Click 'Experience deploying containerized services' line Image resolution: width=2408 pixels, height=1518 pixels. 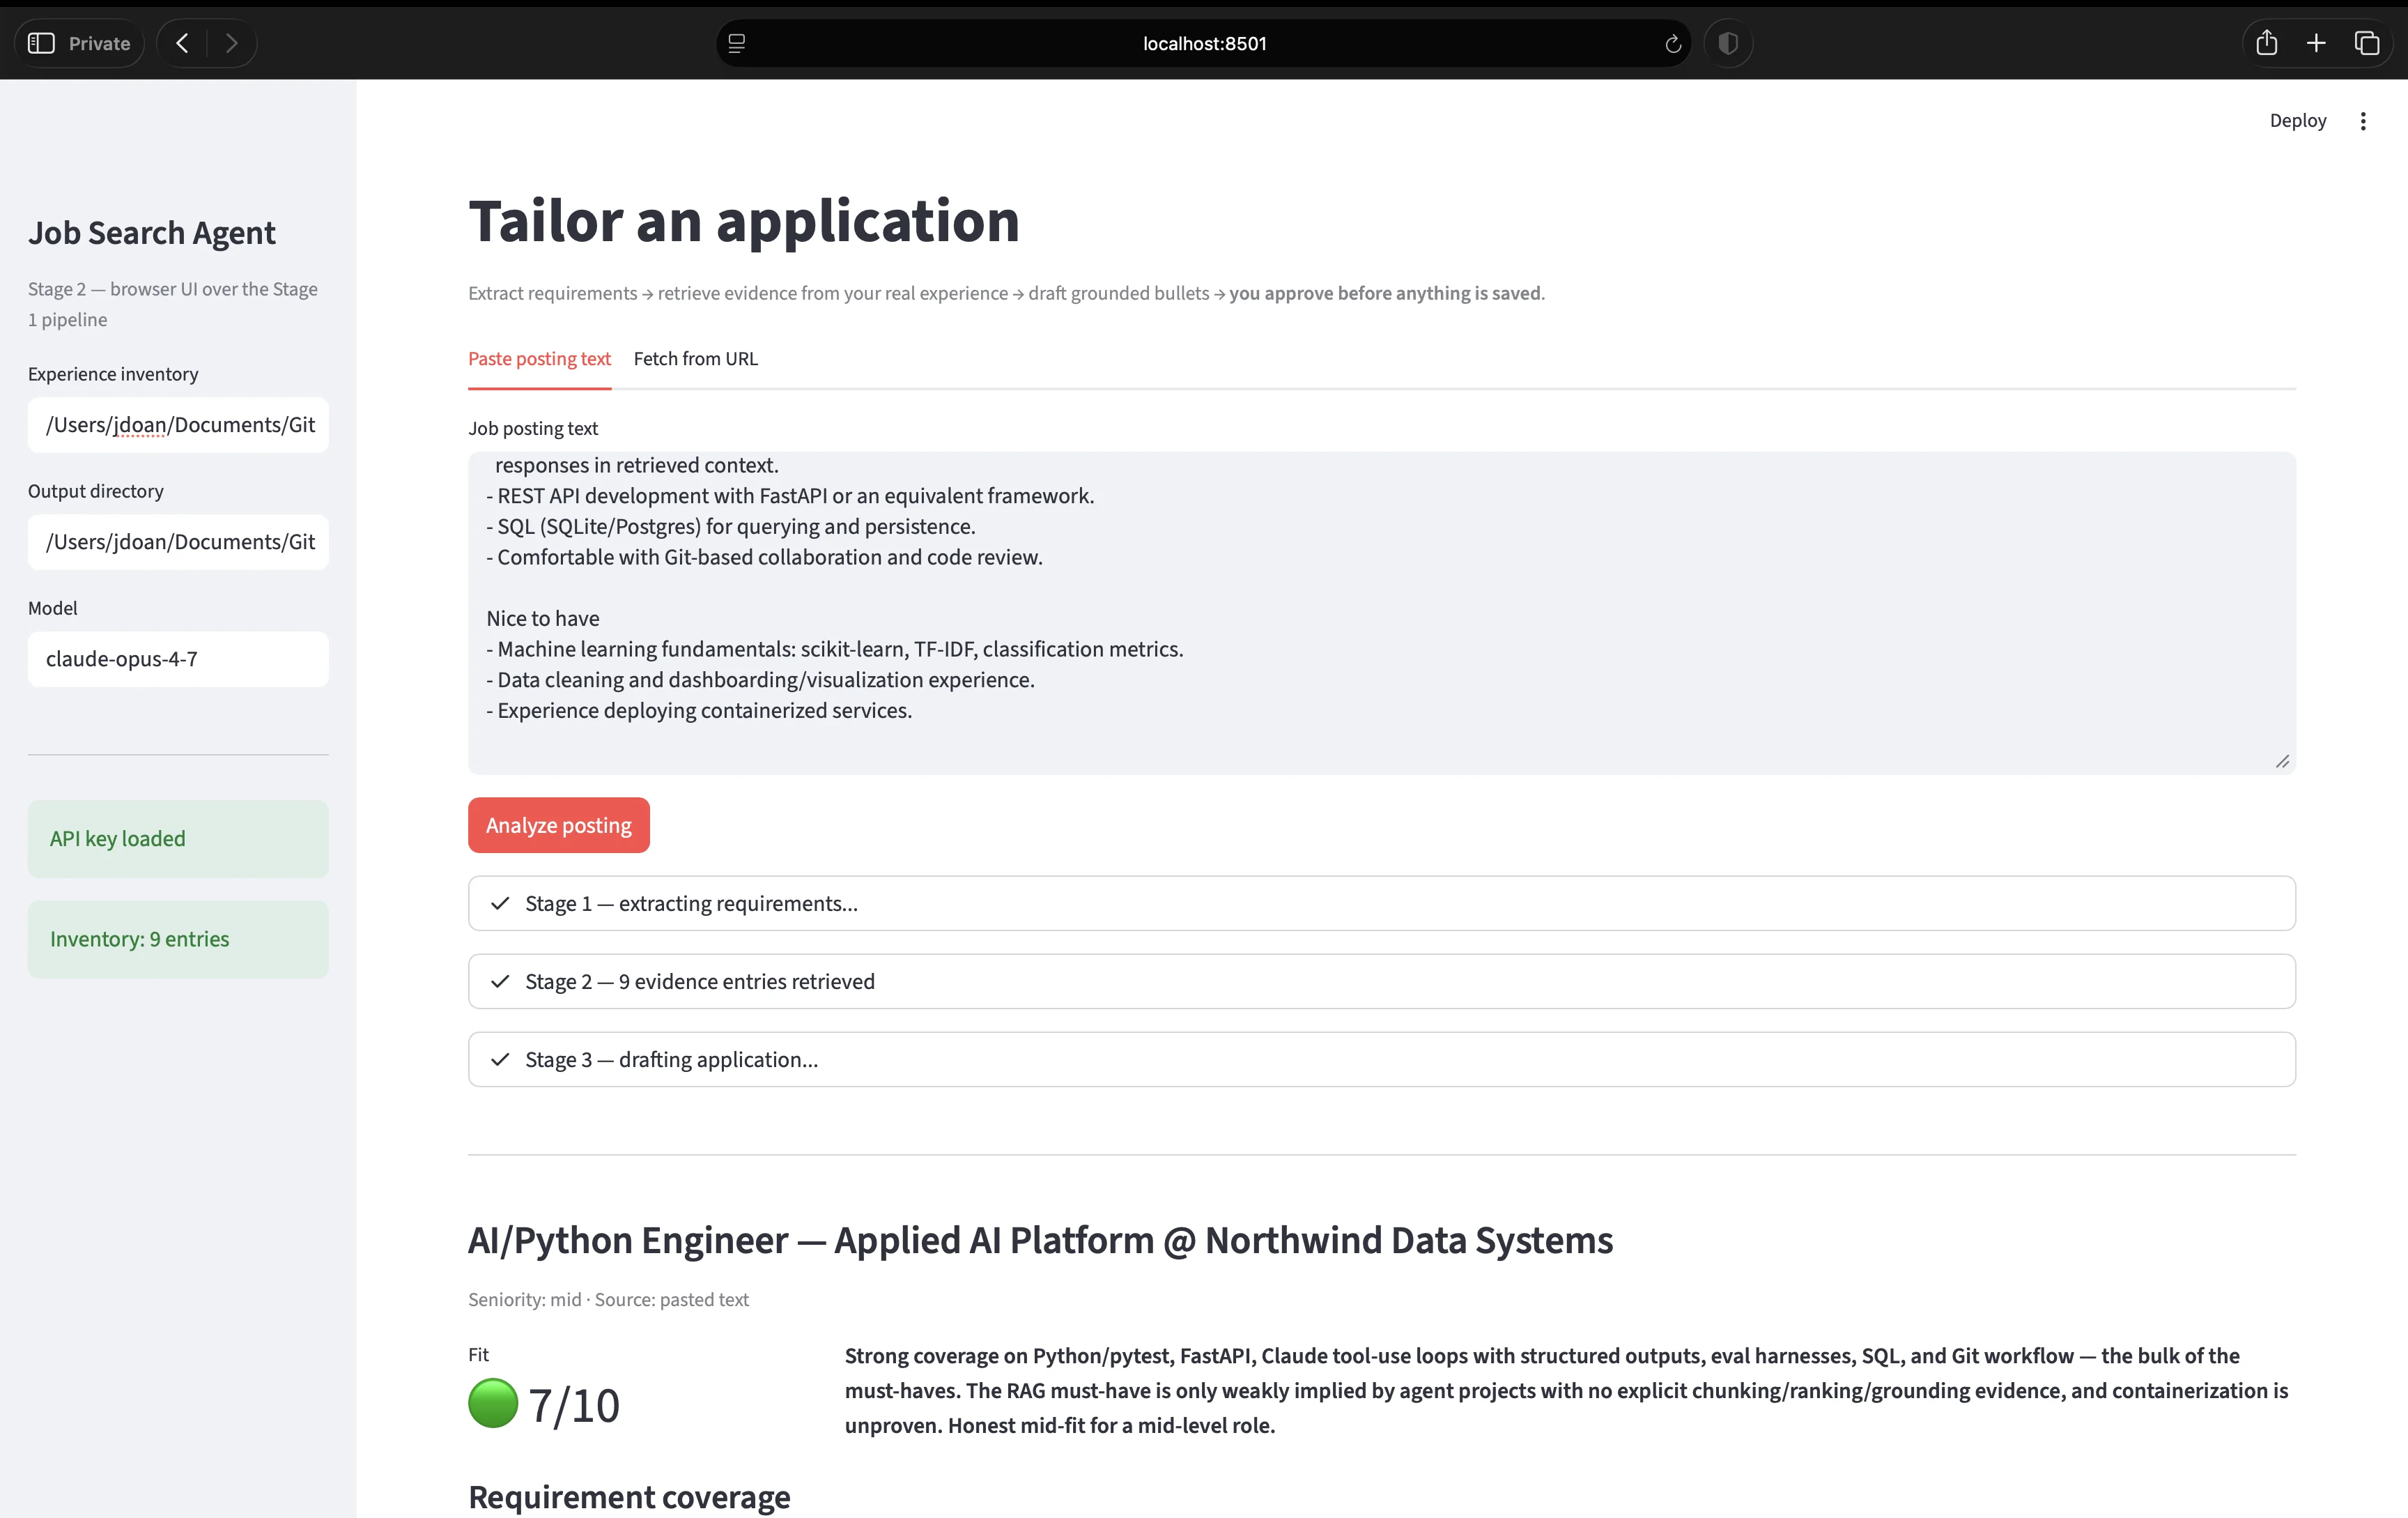coord(699,710)
